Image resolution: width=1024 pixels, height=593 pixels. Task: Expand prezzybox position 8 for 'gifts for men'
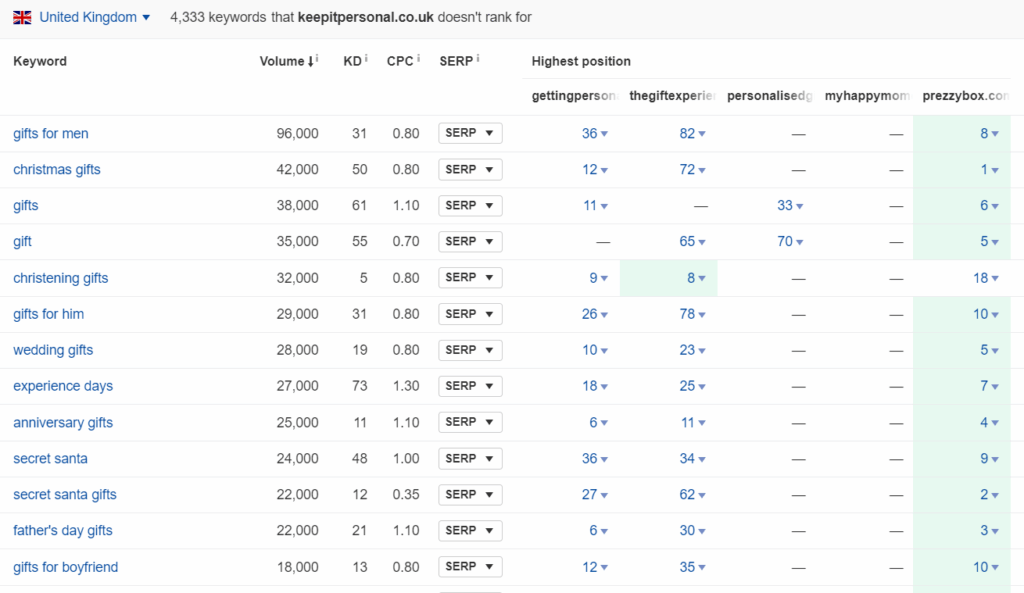pyautogui.click(x=989, y=134)
